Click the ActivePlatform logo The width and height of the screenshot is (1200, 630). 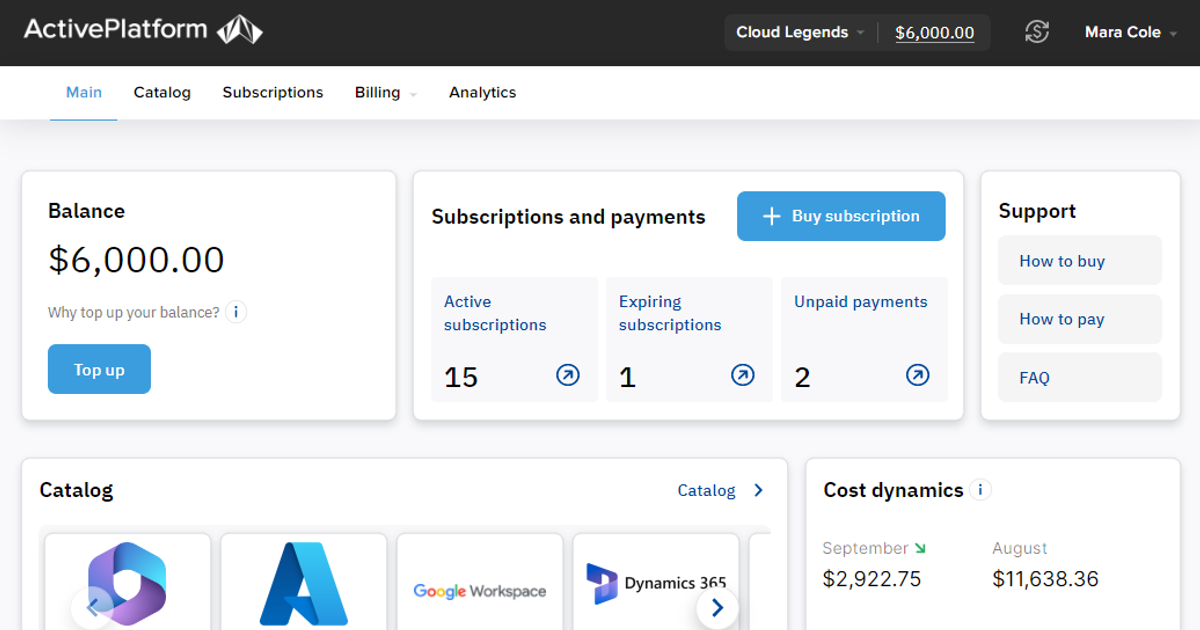point(140,30)
